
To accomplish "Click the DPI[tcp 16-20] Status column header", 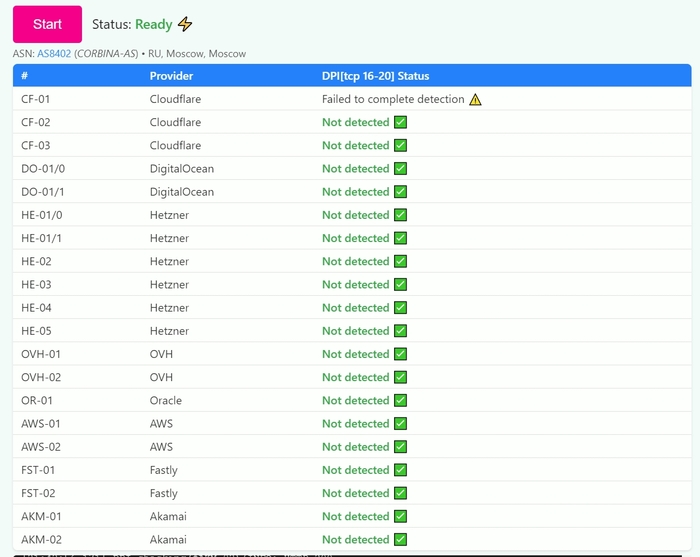I will coord(375,76).
